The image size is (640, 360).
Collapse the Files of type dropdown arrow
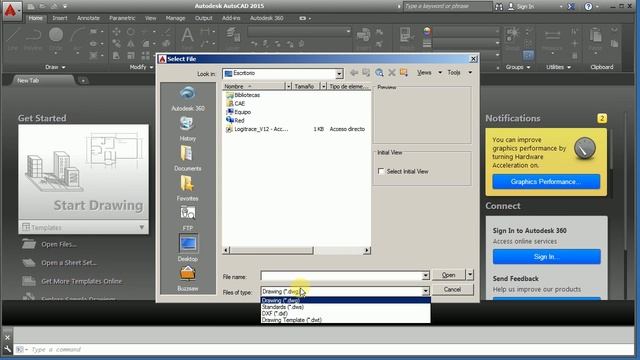(425, 291)
